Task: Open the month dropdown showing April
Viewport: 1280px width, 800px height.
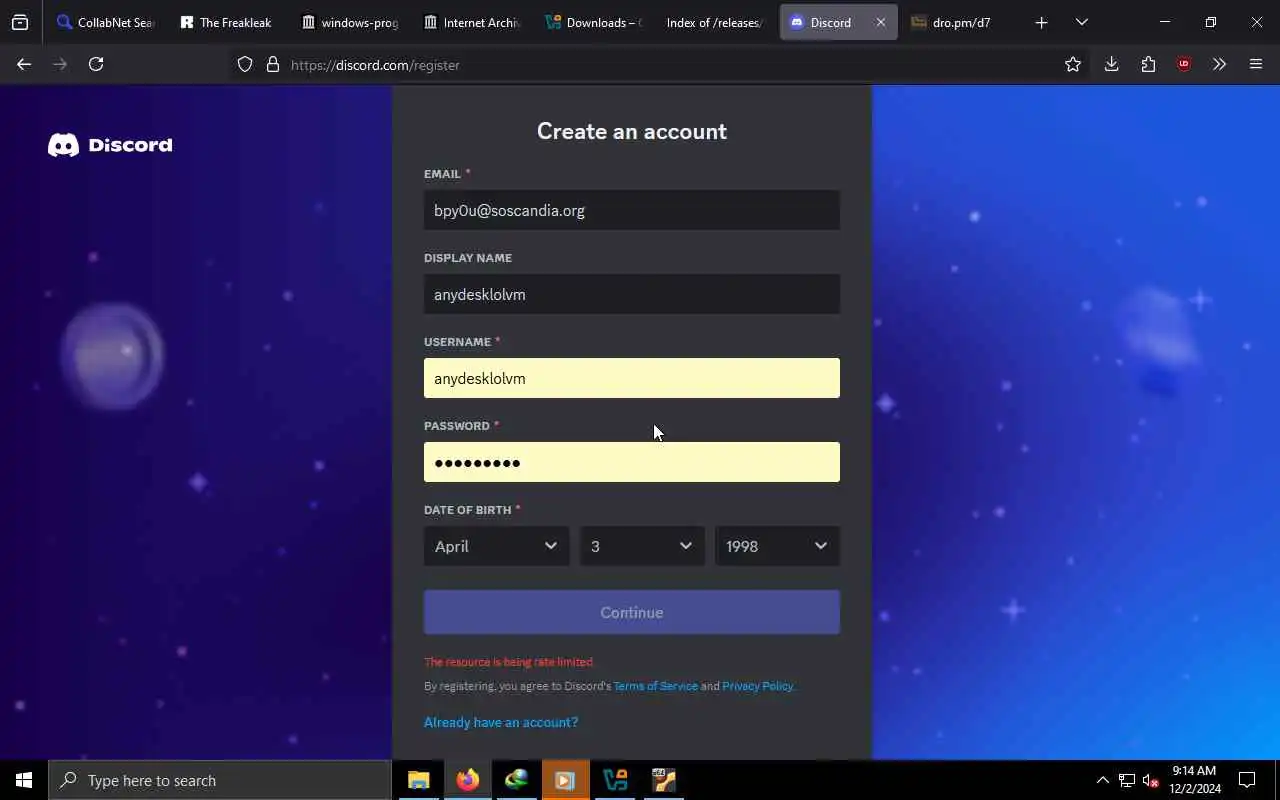Action: [x=496, y=546]
